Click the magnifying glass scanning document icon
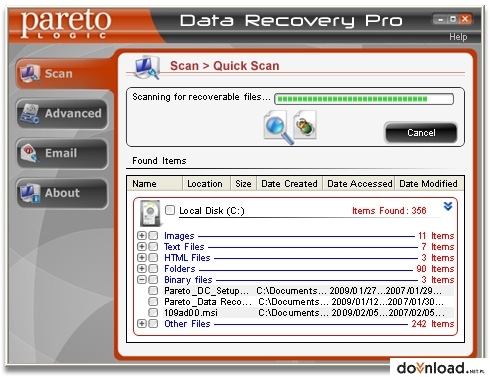The width and height of the screenshot is (490, 377). click(x=278, y=128)
